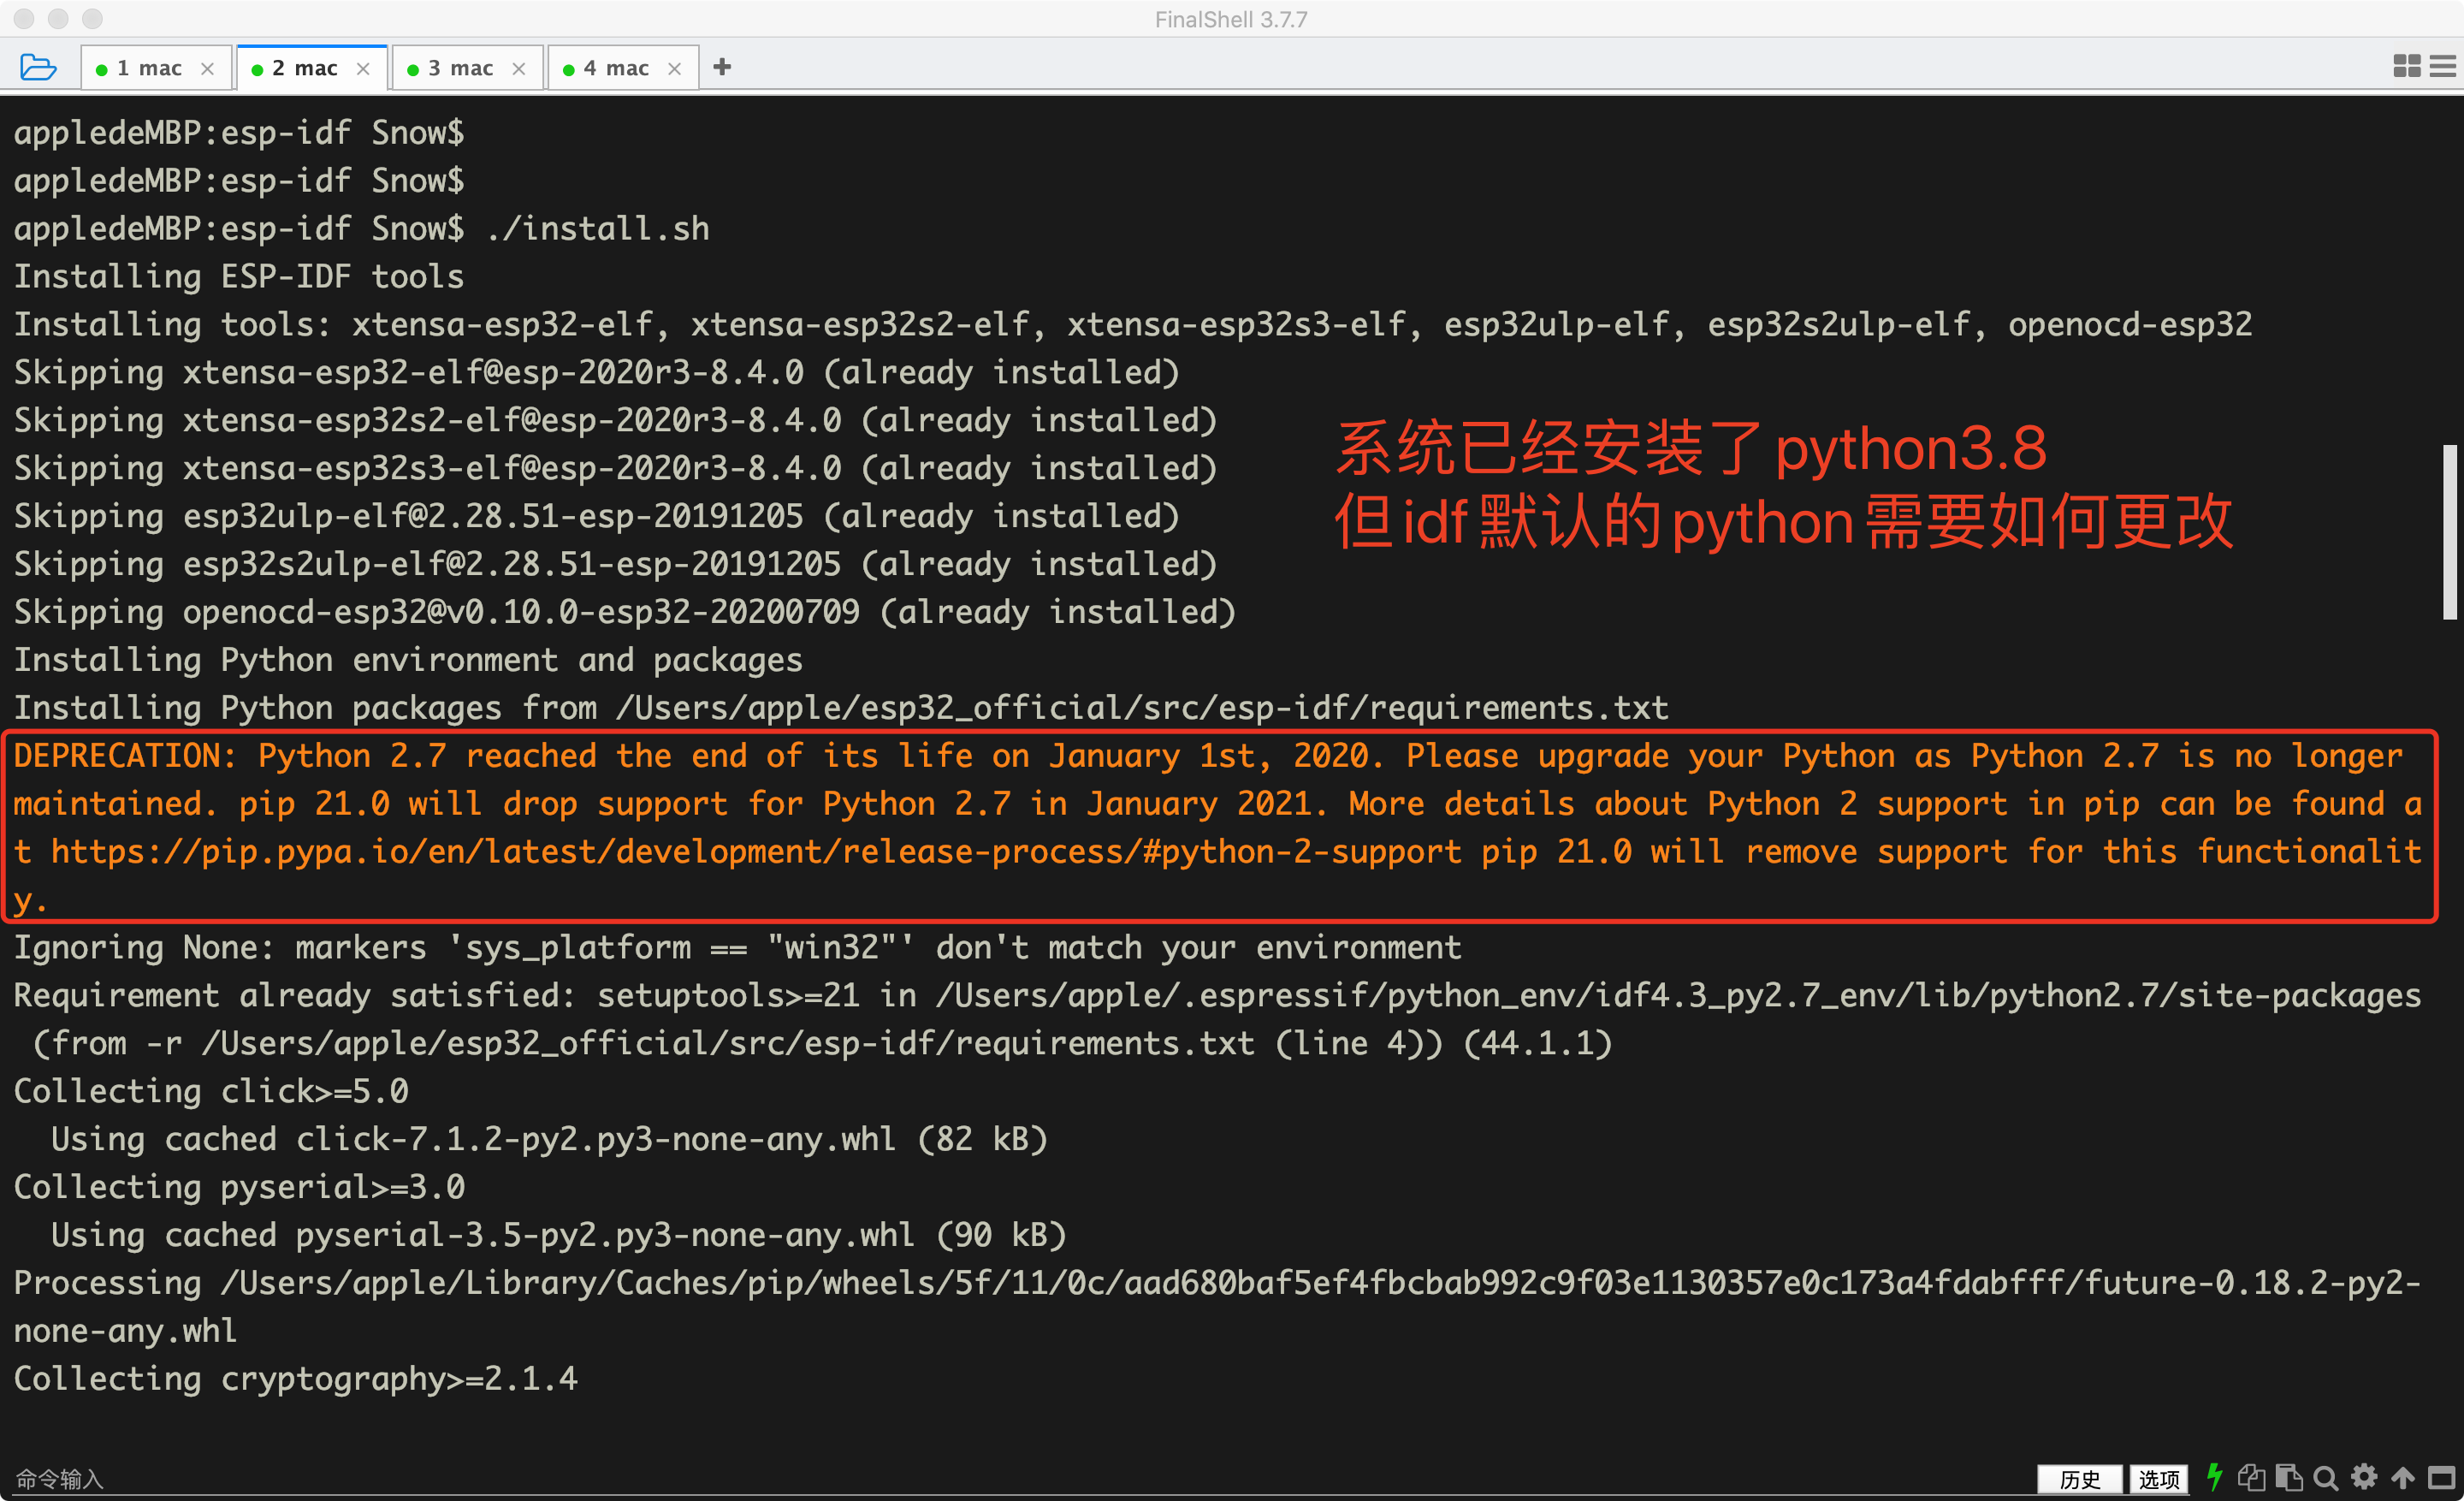Close the '3 mac' tab

(519, 68)
